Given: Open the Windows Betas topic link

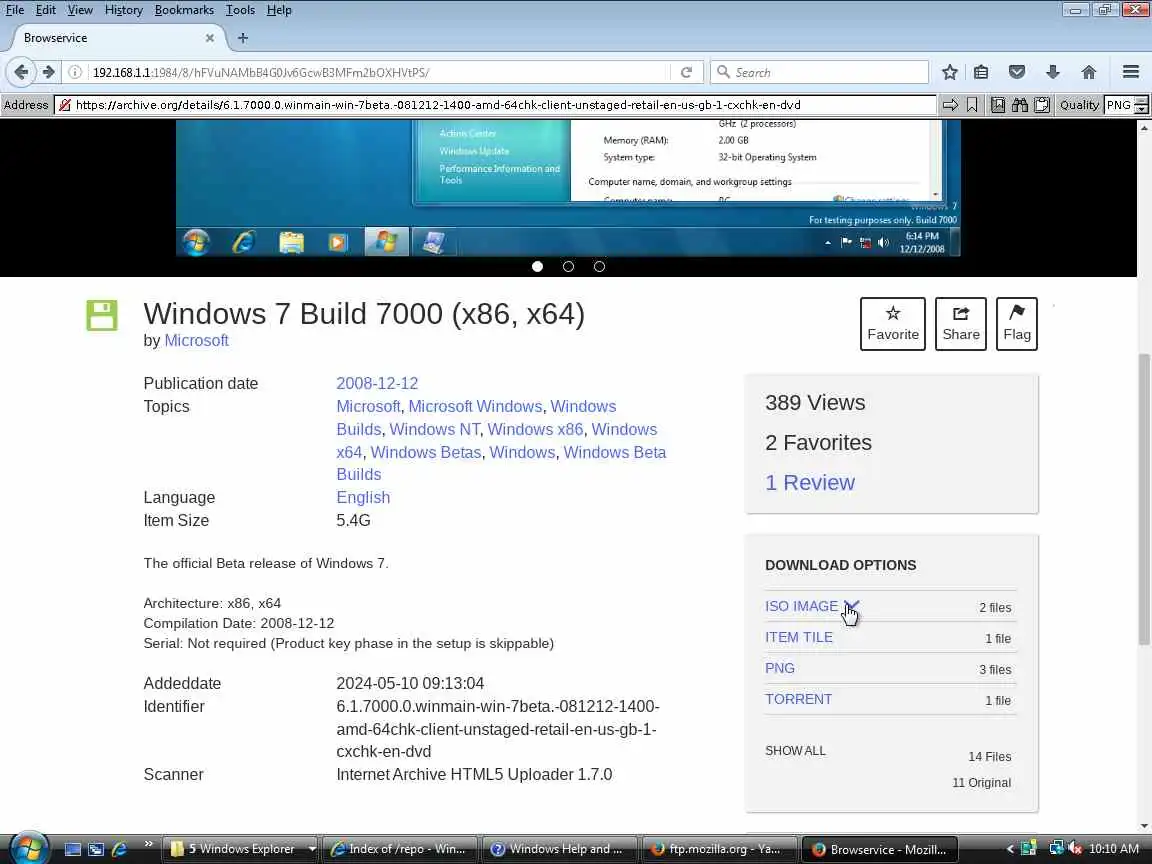Looking at the screenshot, I should click(425, 453).
